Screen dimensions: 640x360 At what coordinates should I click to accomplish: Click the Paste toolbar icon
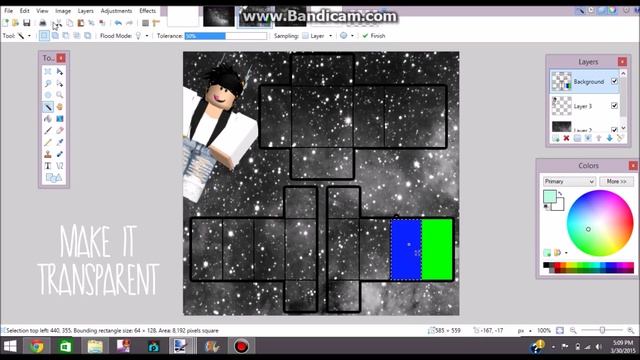tap(81, 23)
